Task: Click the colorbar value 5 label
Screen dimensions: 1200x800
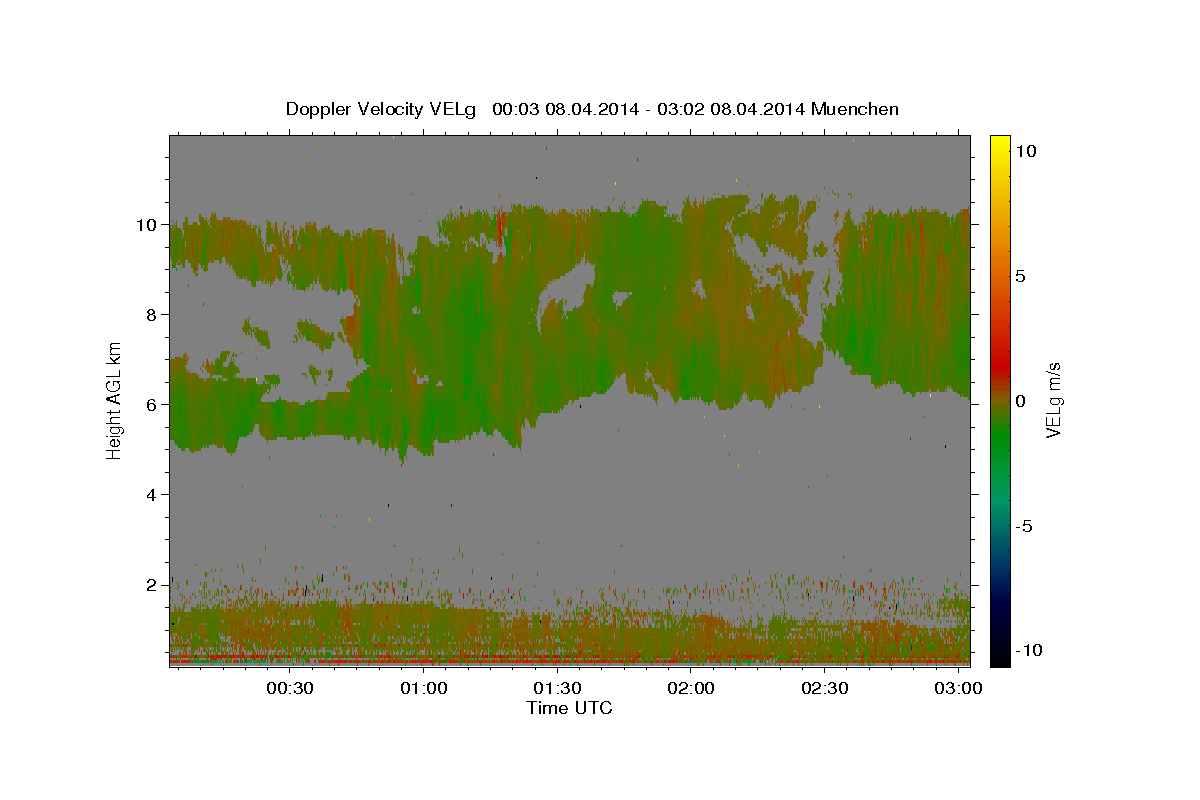Action: pos(1020,276)
